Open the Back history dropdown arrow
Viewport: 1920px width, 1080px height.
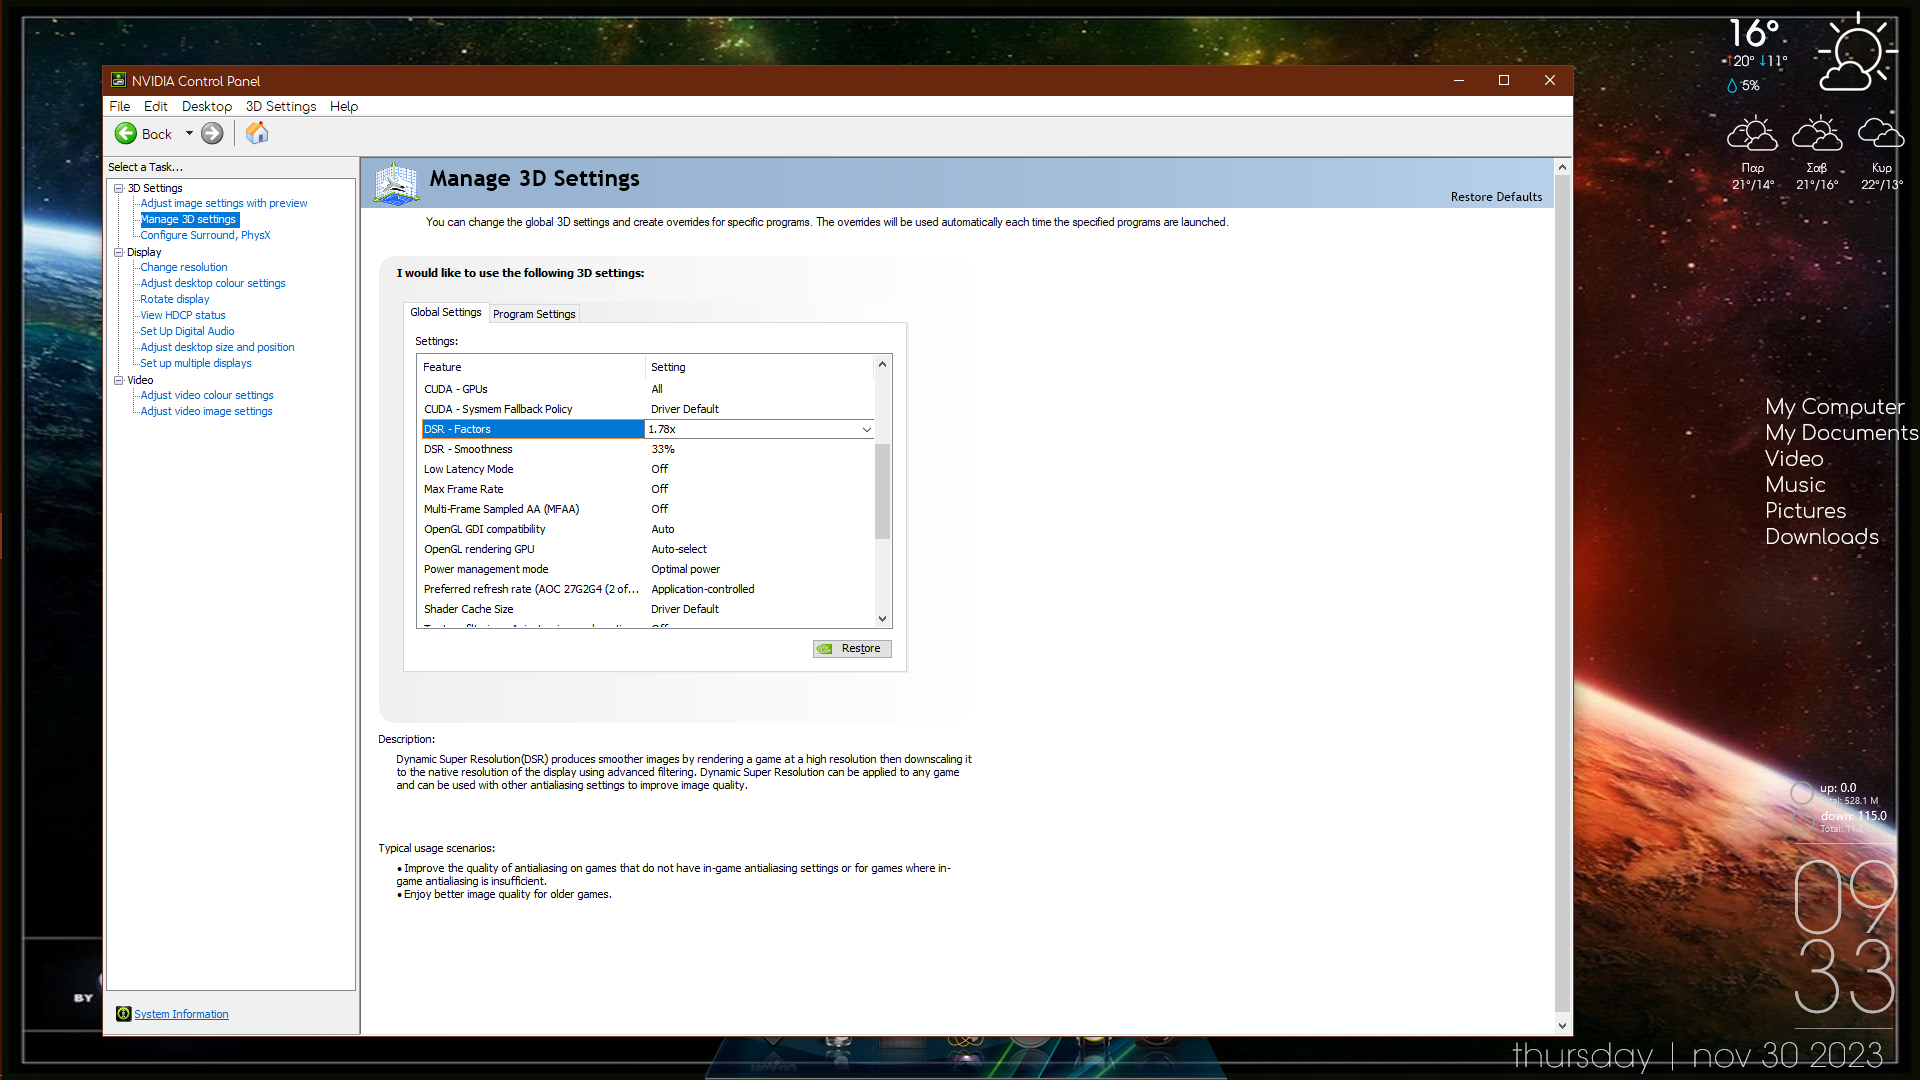point(189,133)
